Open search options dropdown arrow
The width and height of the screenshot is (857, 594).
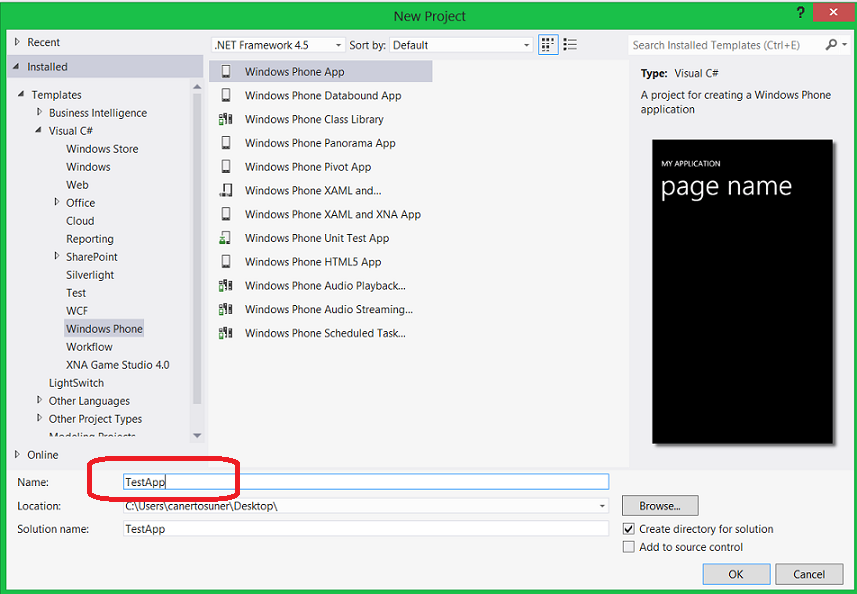point(845,45)
